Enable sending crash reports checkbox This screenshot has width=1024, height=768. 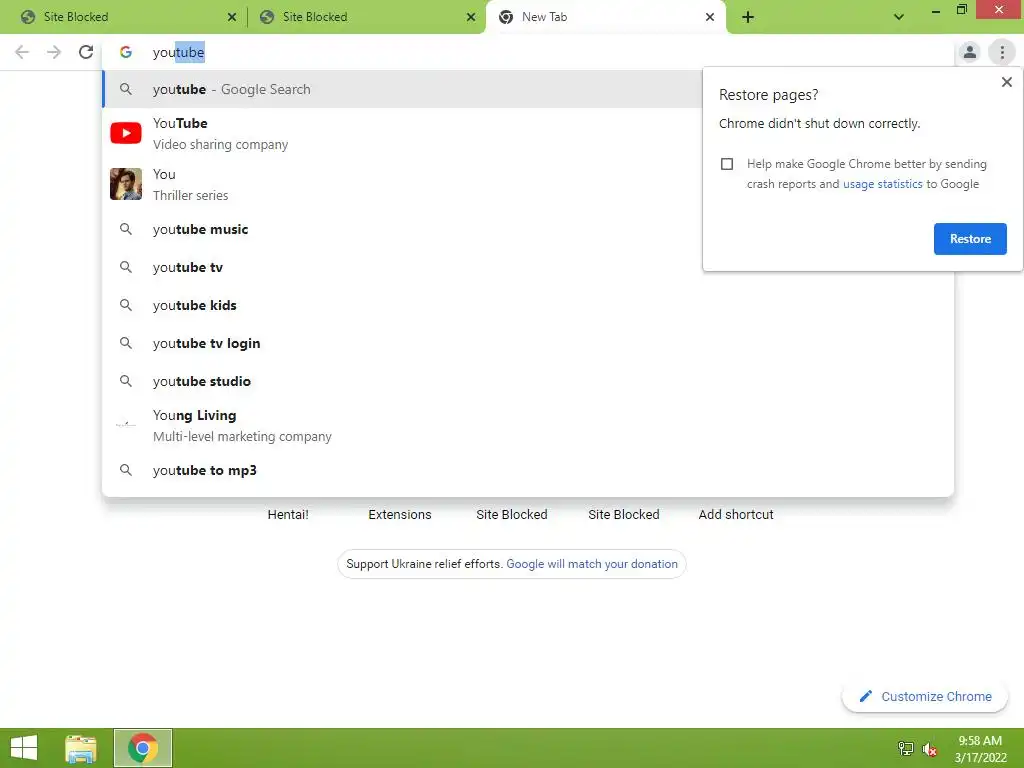[727, 164]
